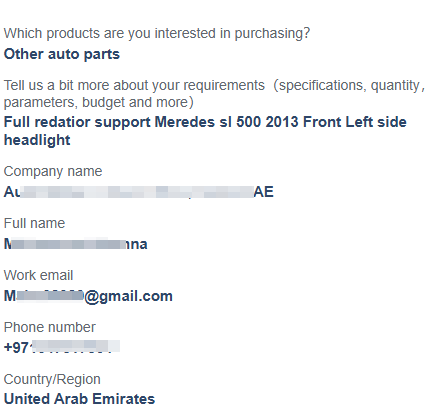Viewport: 435px width, 419px height.
Task: Click the +97 phone number value
Action: (62, 347)
